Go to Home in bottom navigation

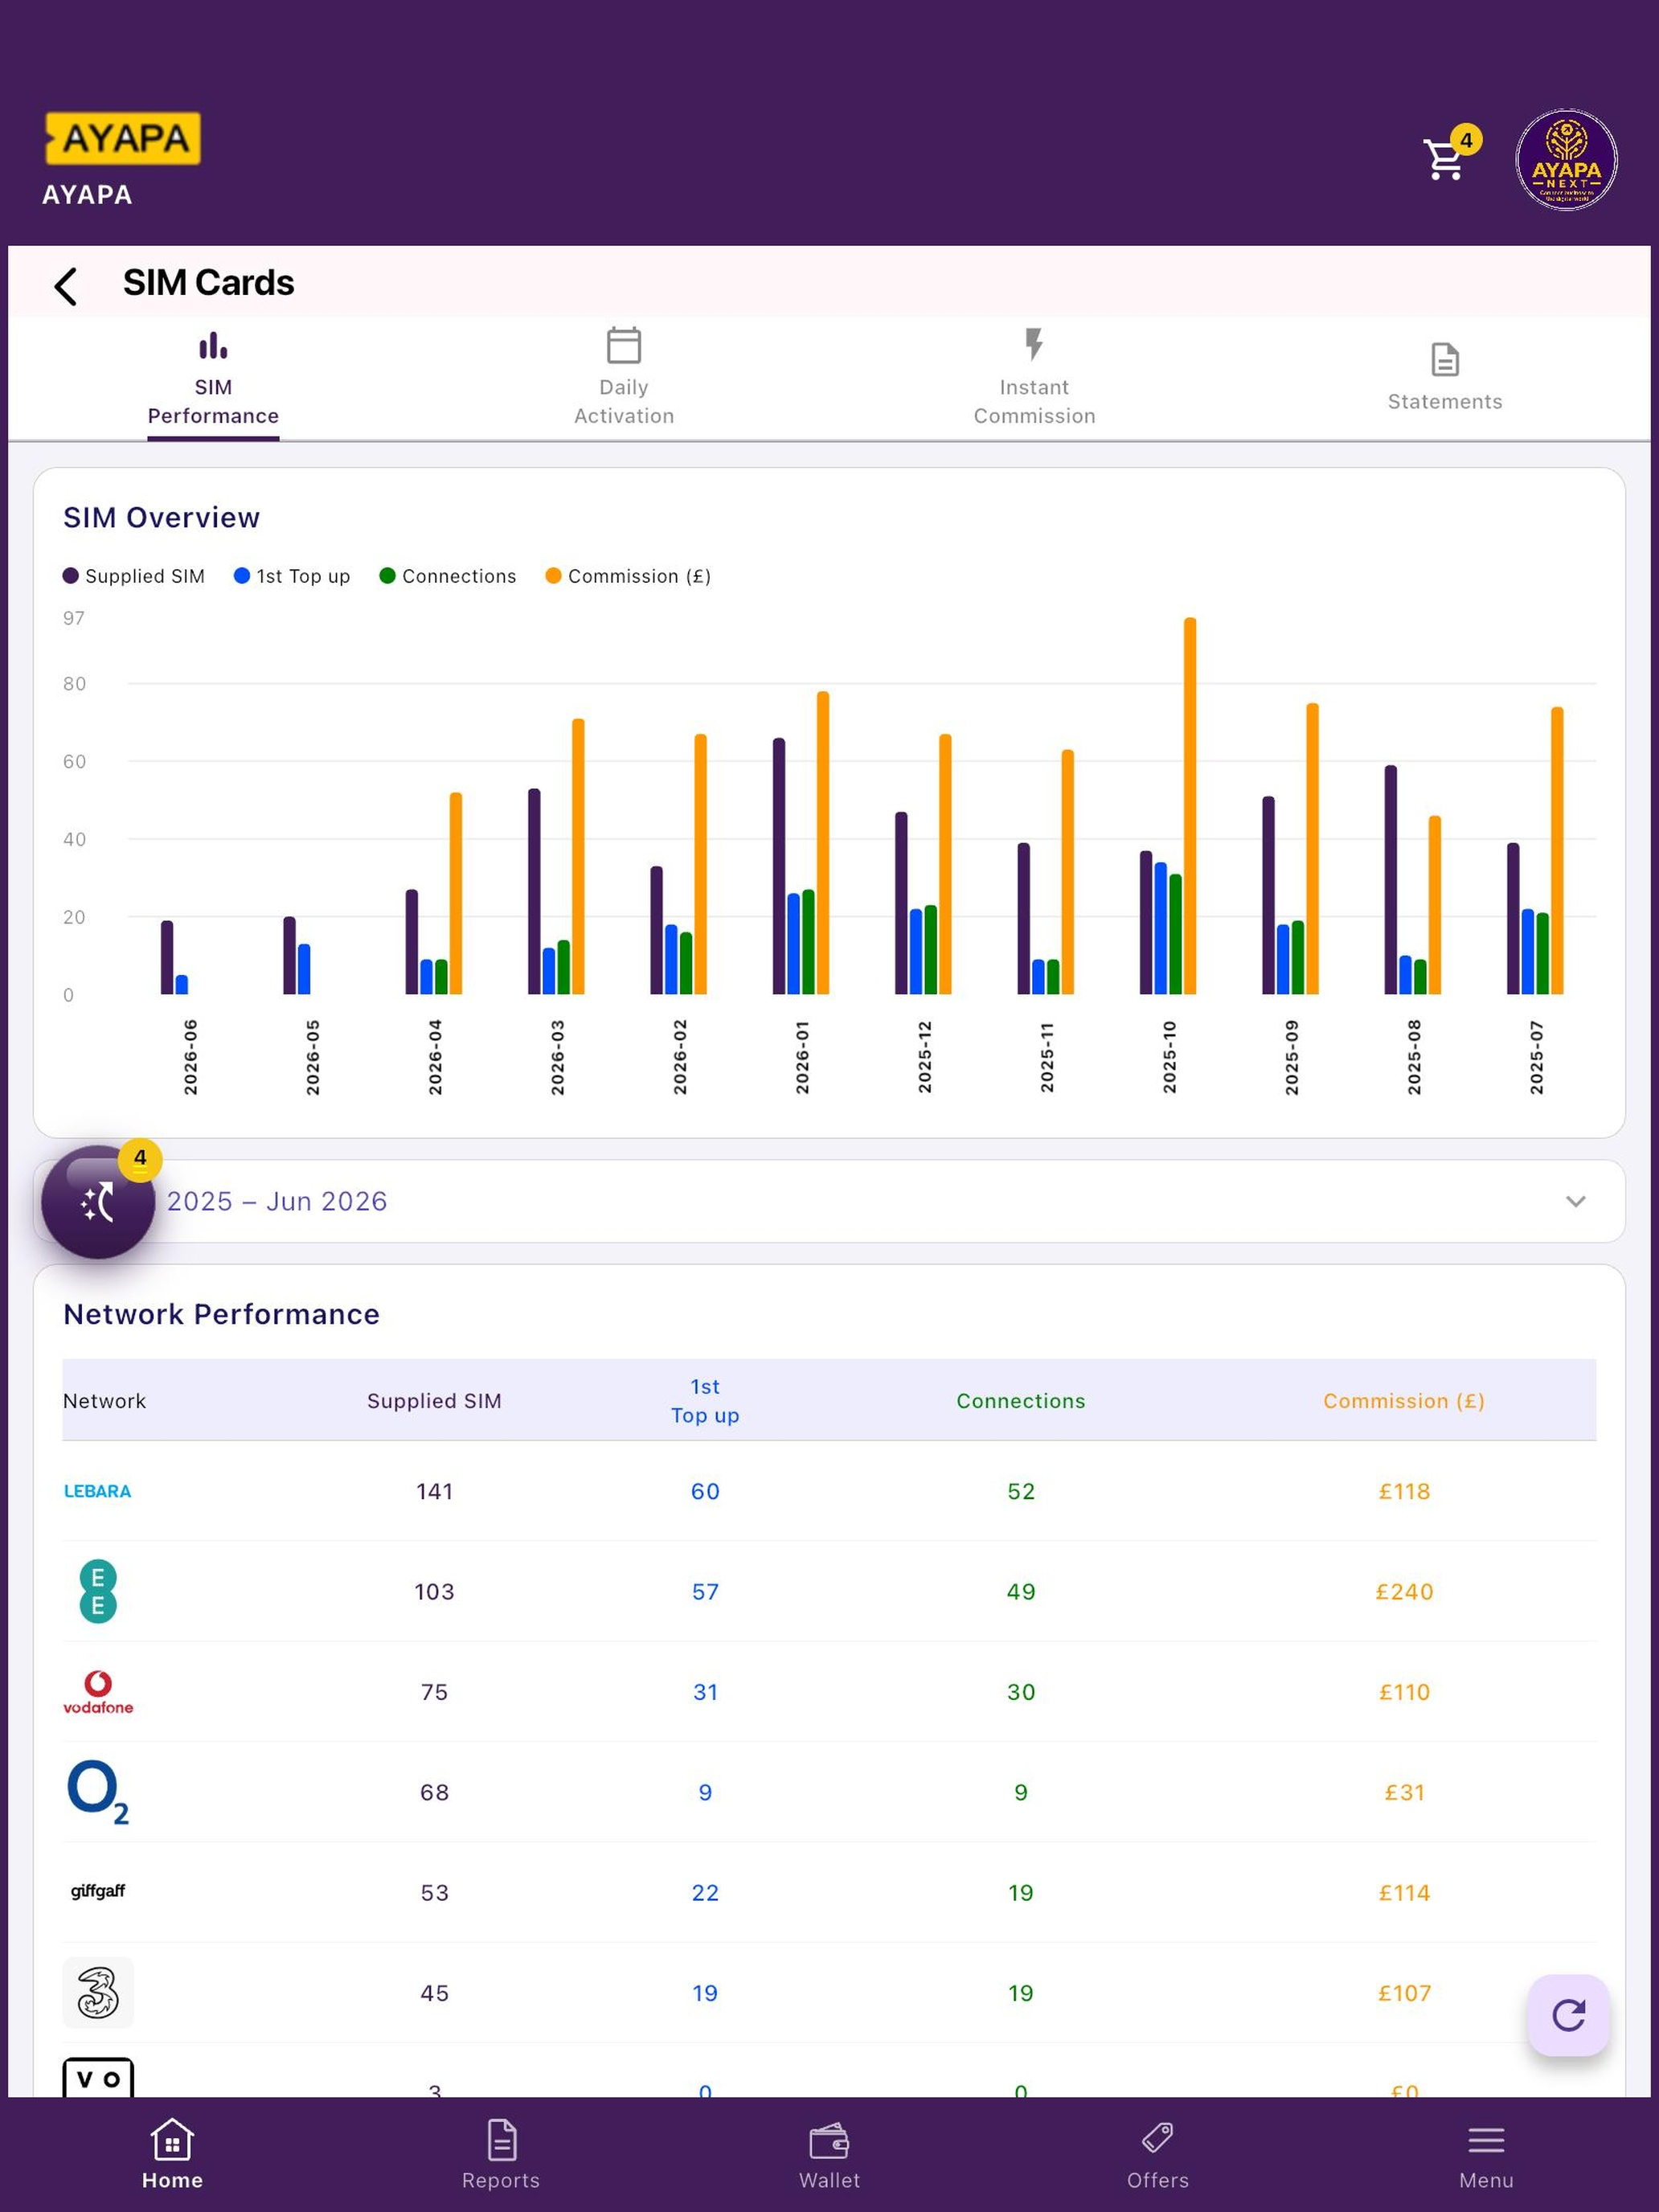[172, 2154]
